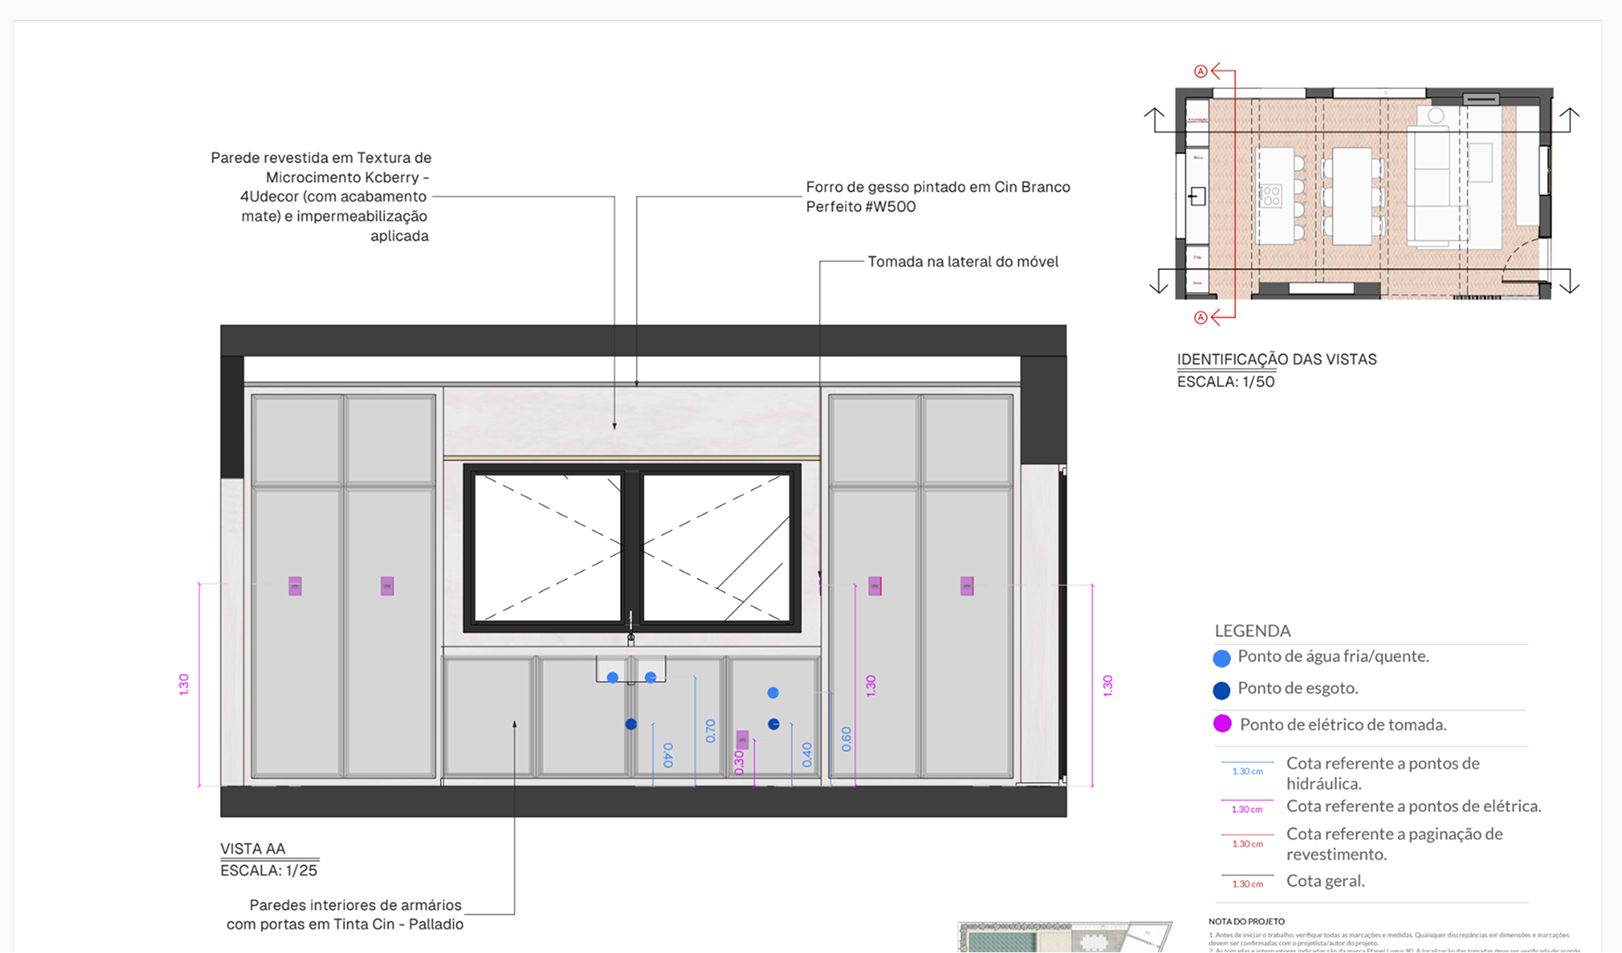Select the 'Tomada na lateral do móvel' annotation
The width and height of the screenshot is (1622, 953).
tap(963, 262)
